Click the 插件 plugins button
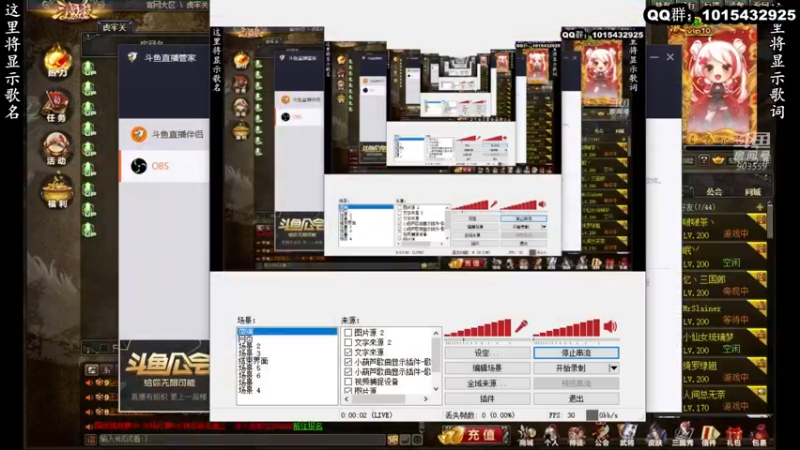 coord(487,398)
